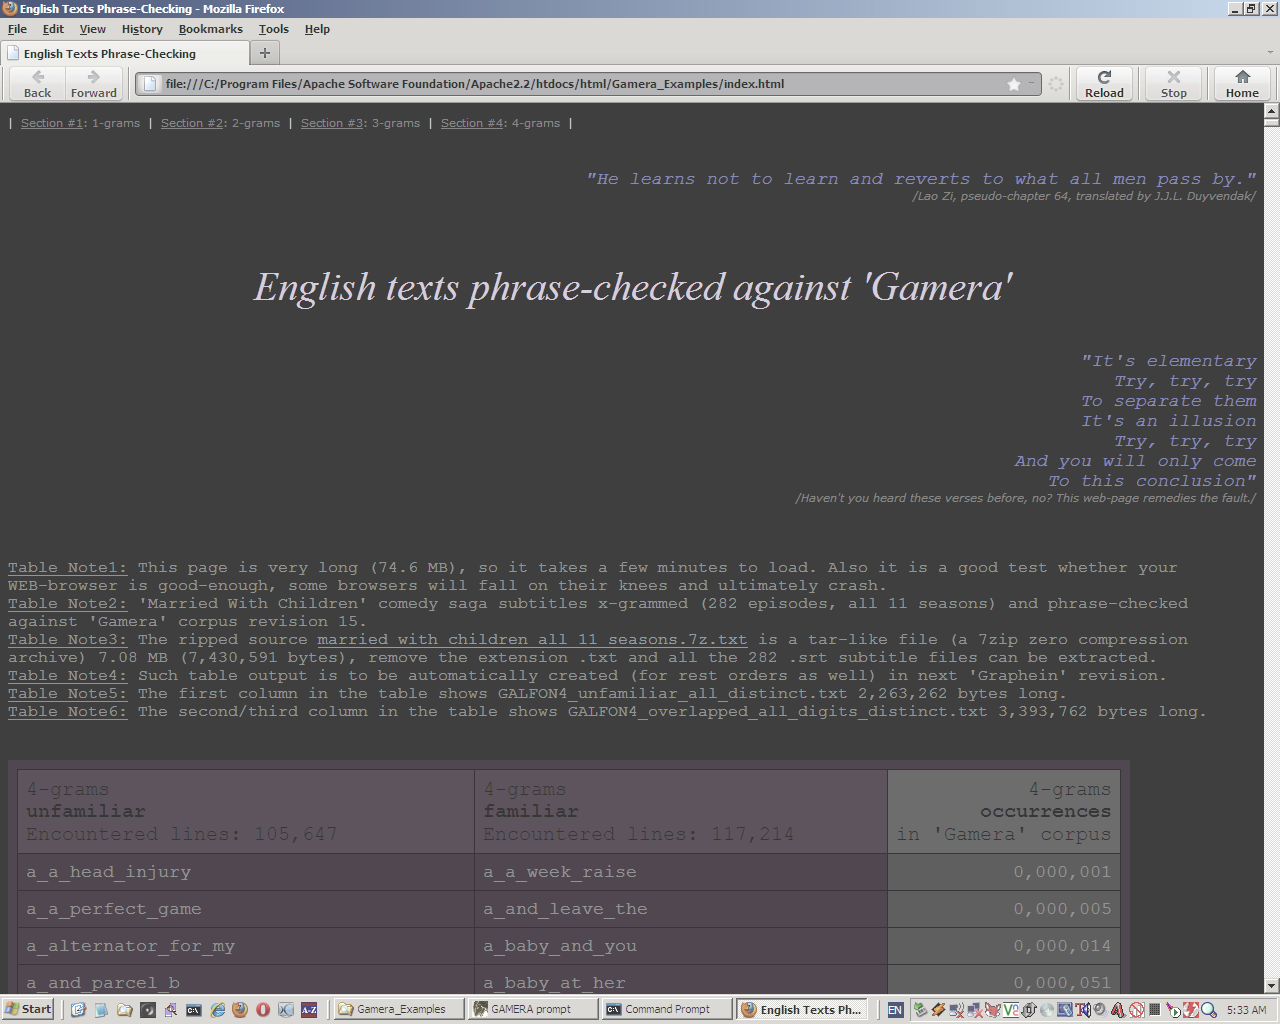Open the Edit menu

[x=53, y=29]
